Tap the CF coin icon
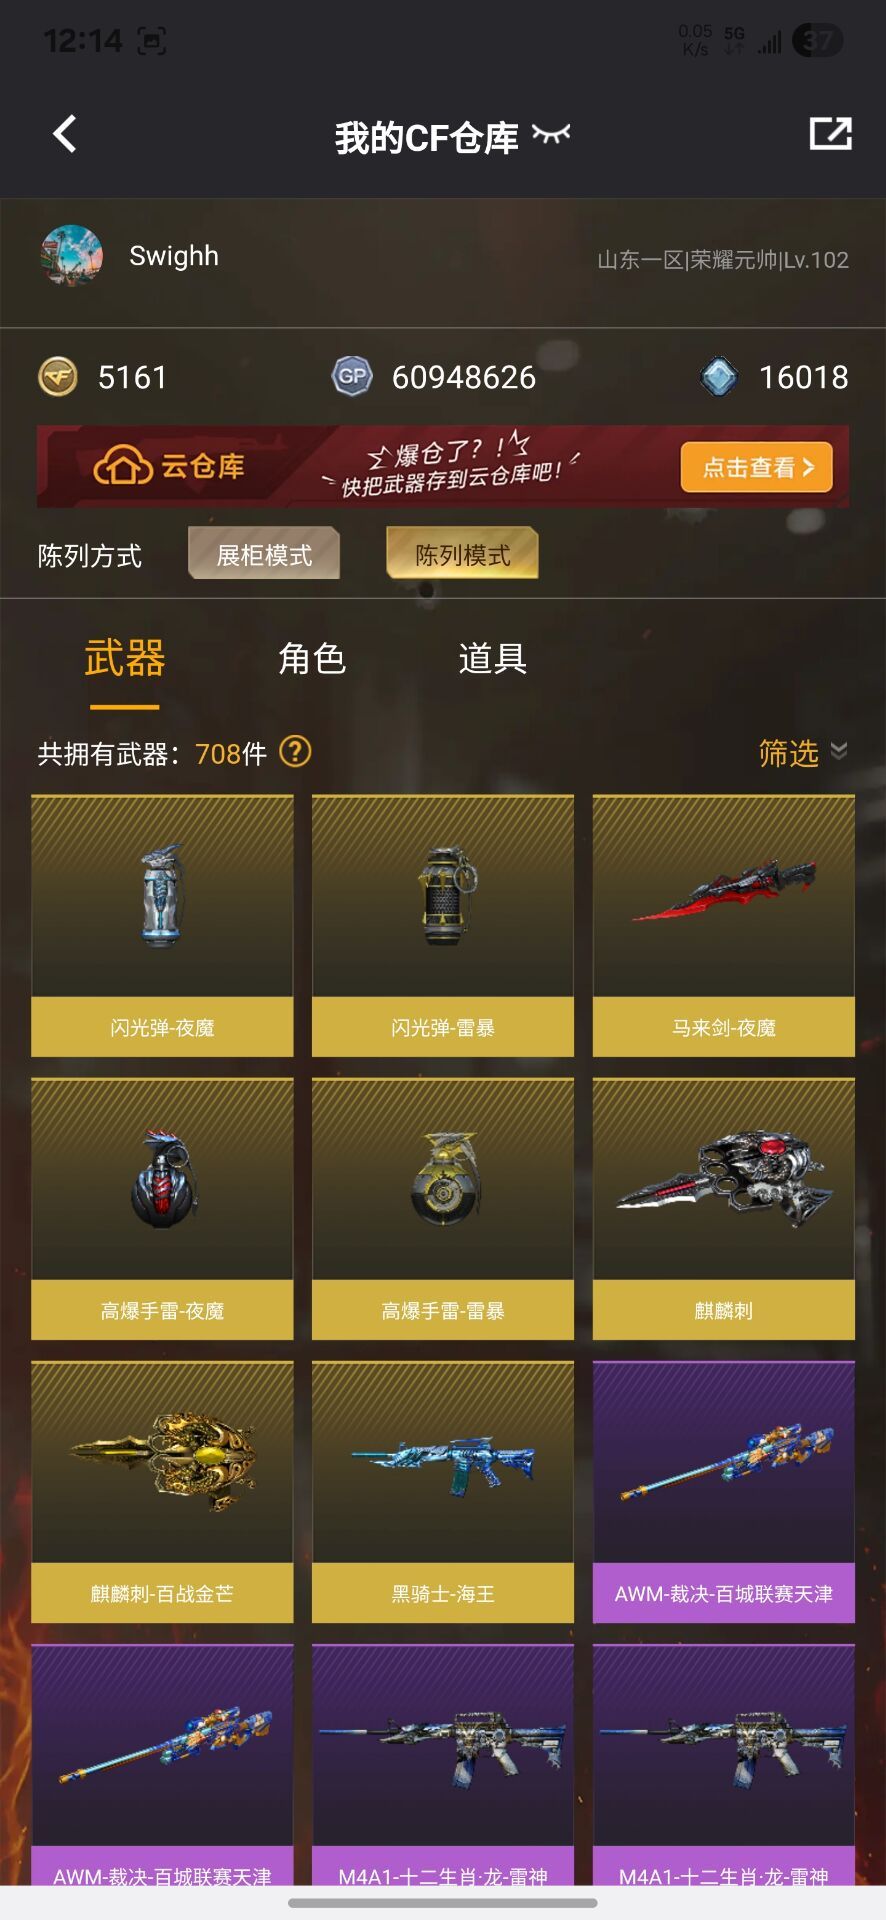 point(58,377)
